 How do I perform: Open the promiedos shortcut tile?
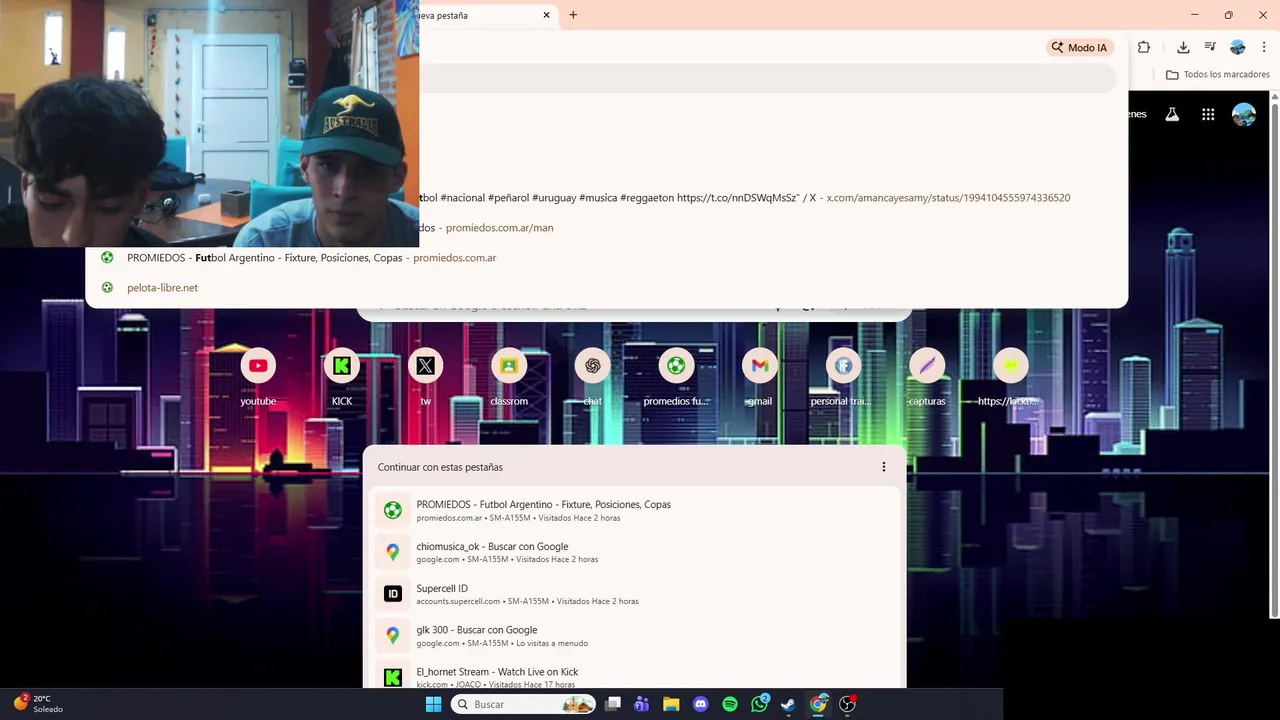[x=676, y=376]
